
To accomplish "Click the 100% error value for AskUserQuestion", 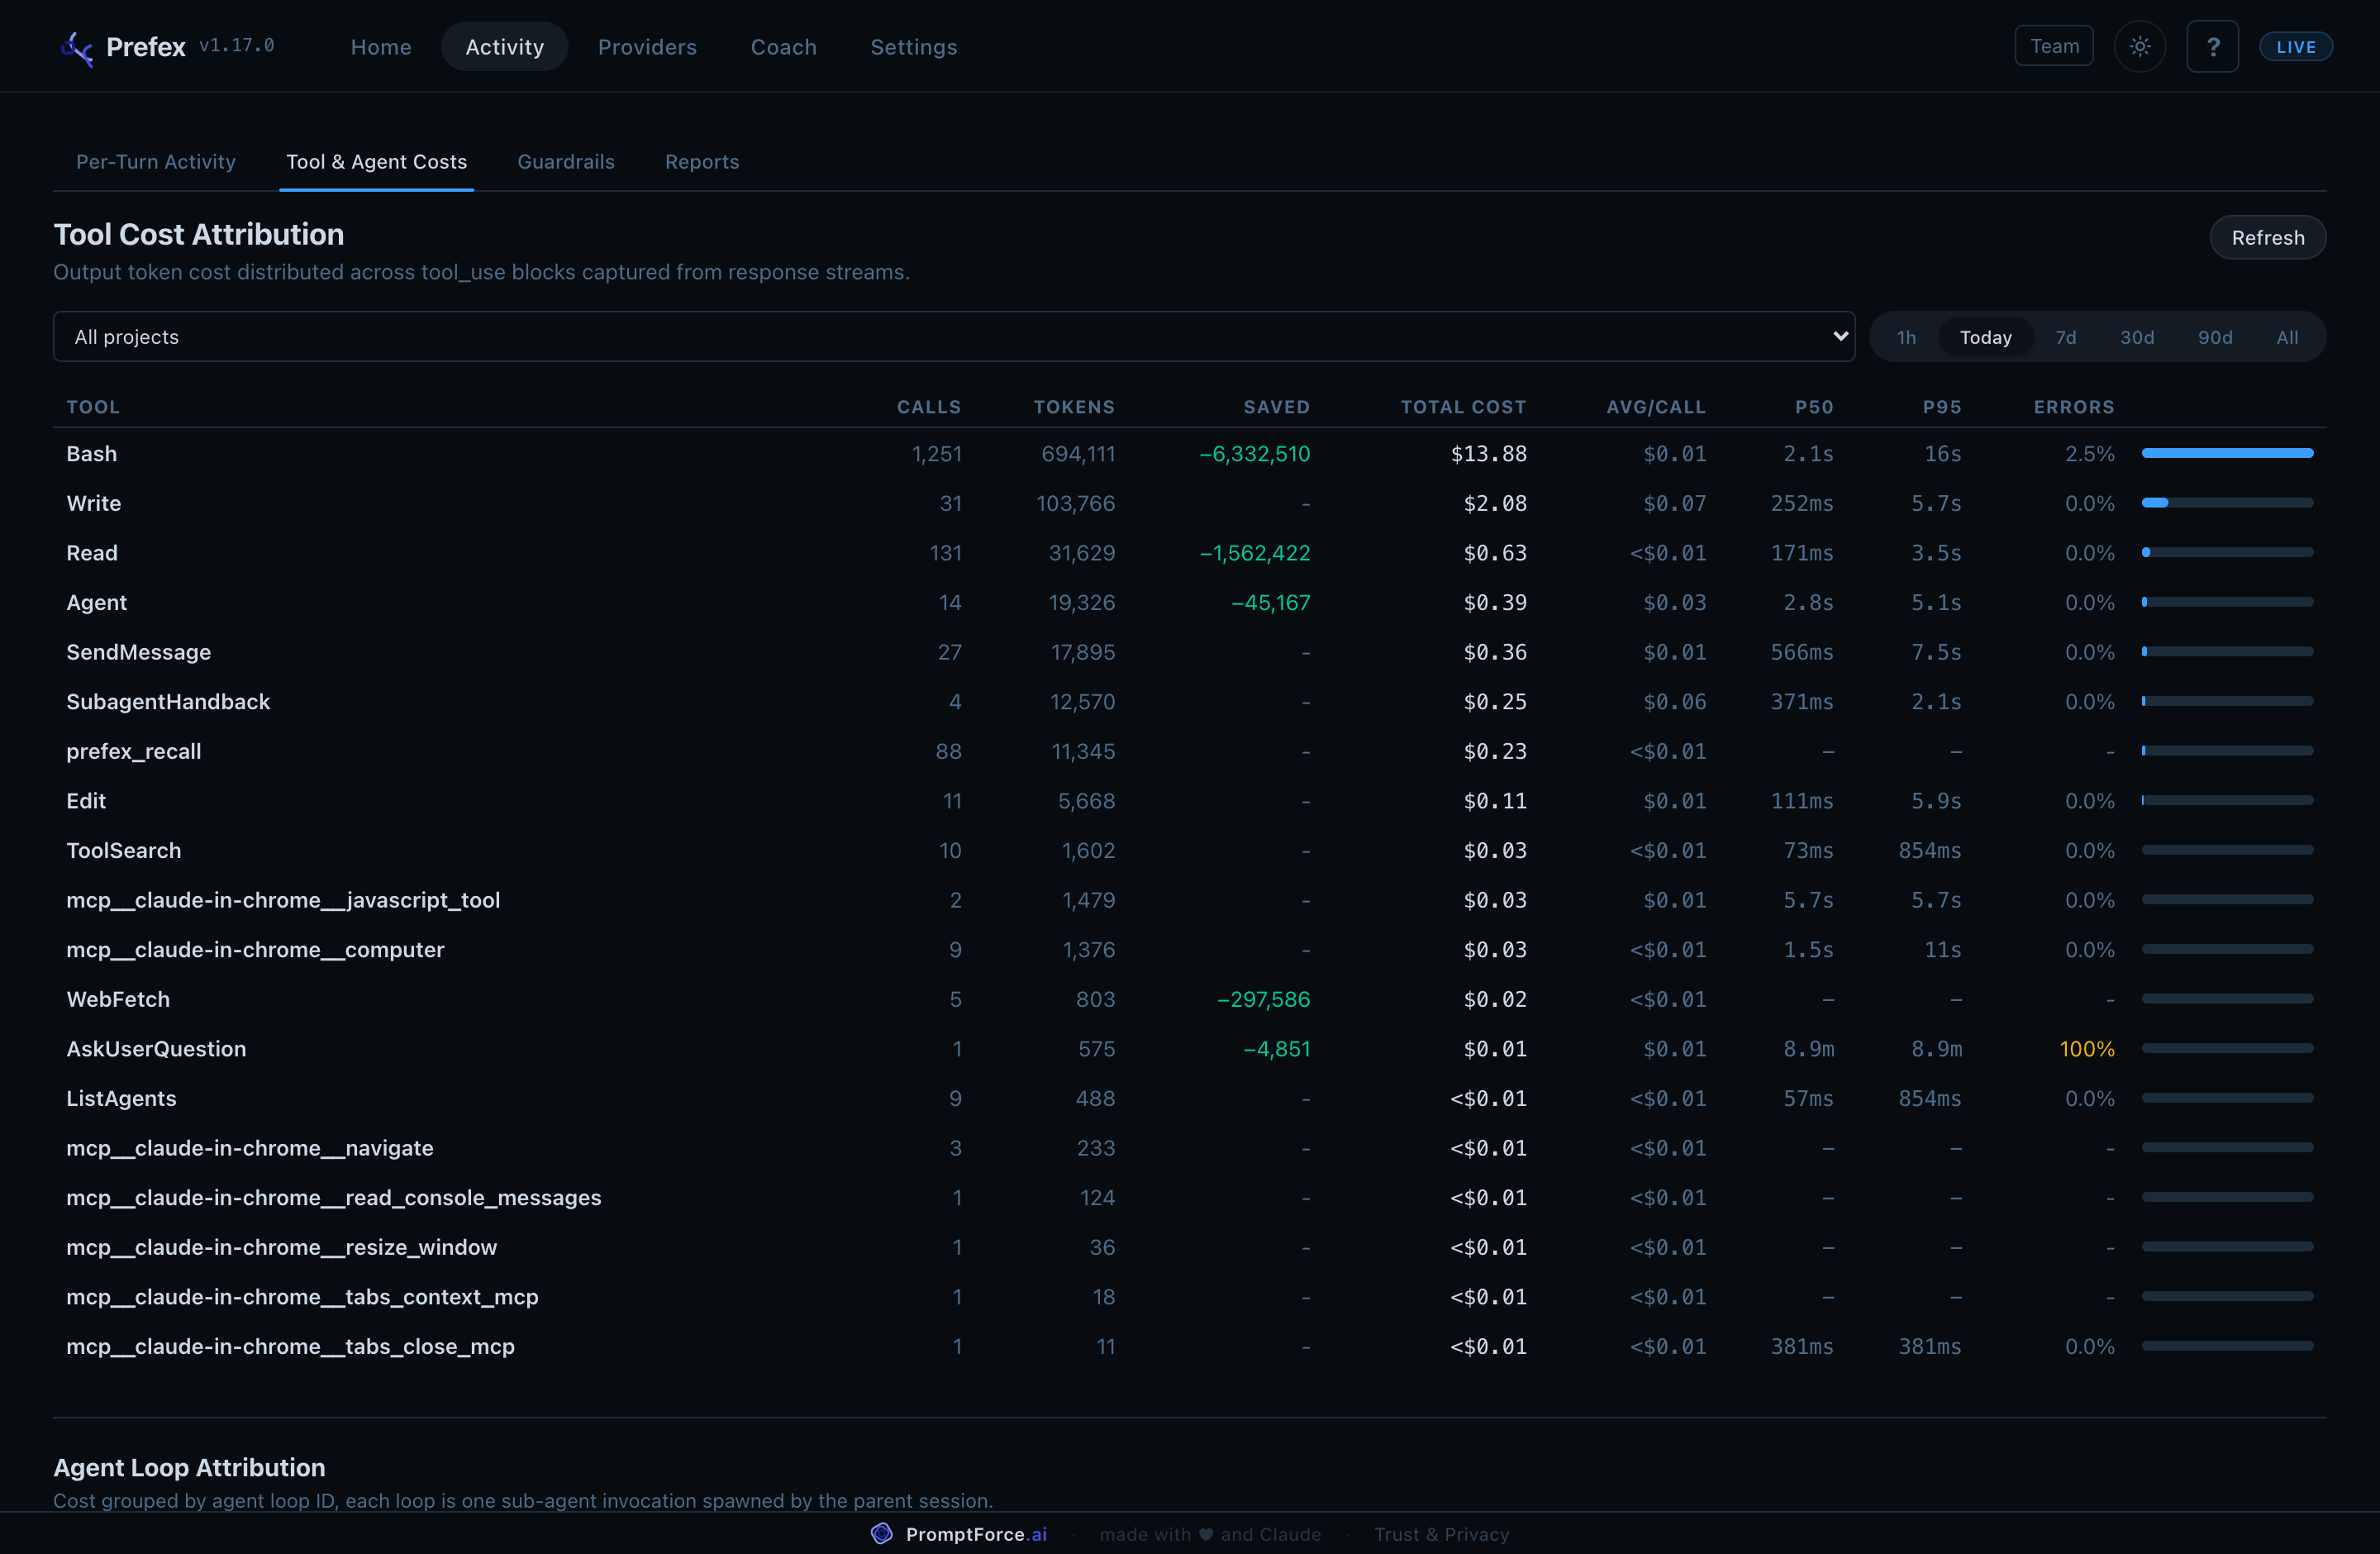I will click(2086, 1049).
